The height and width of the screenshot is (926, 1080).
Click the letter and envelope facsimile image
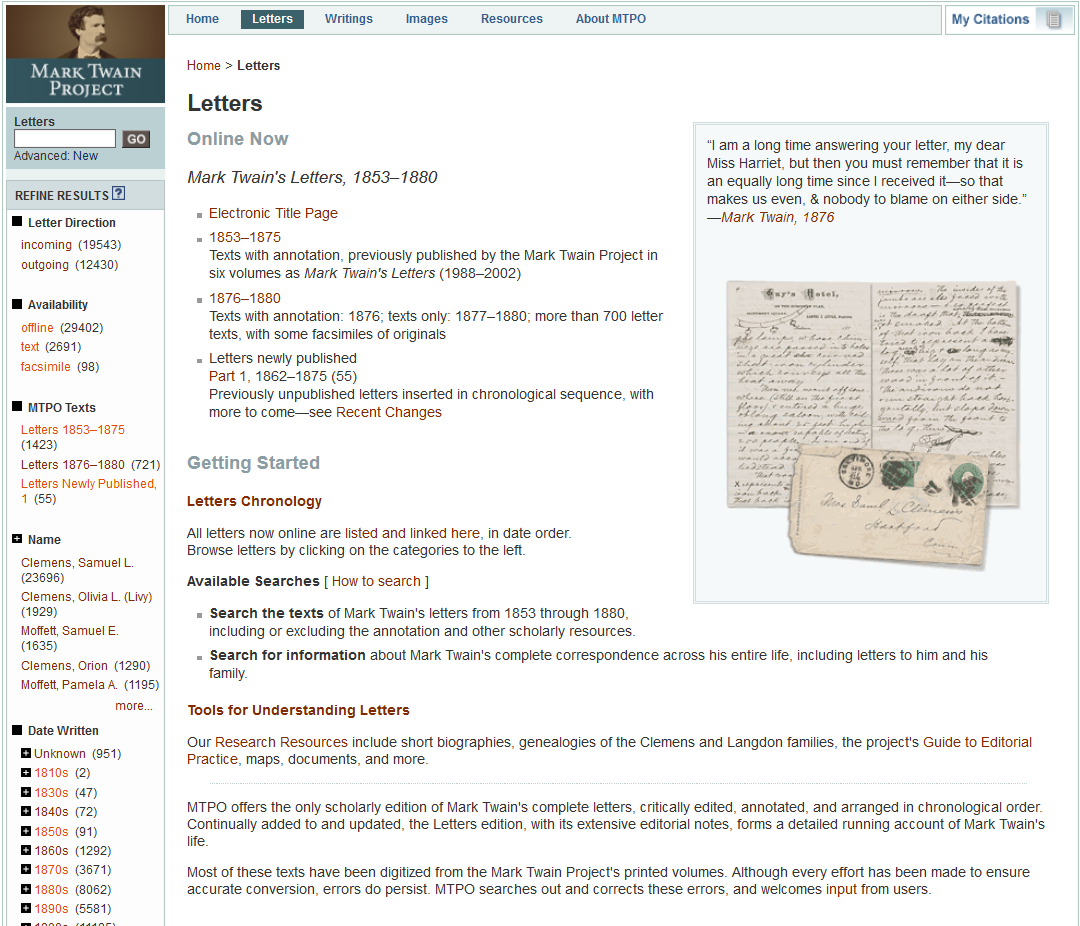(871, 425)
